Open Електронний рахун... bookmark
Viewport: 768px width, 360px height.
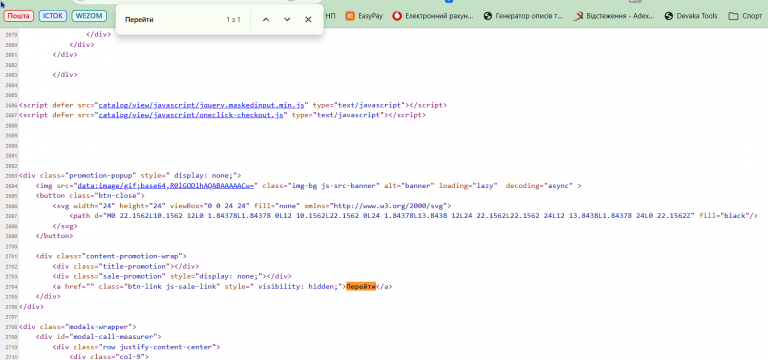[434, 16]
